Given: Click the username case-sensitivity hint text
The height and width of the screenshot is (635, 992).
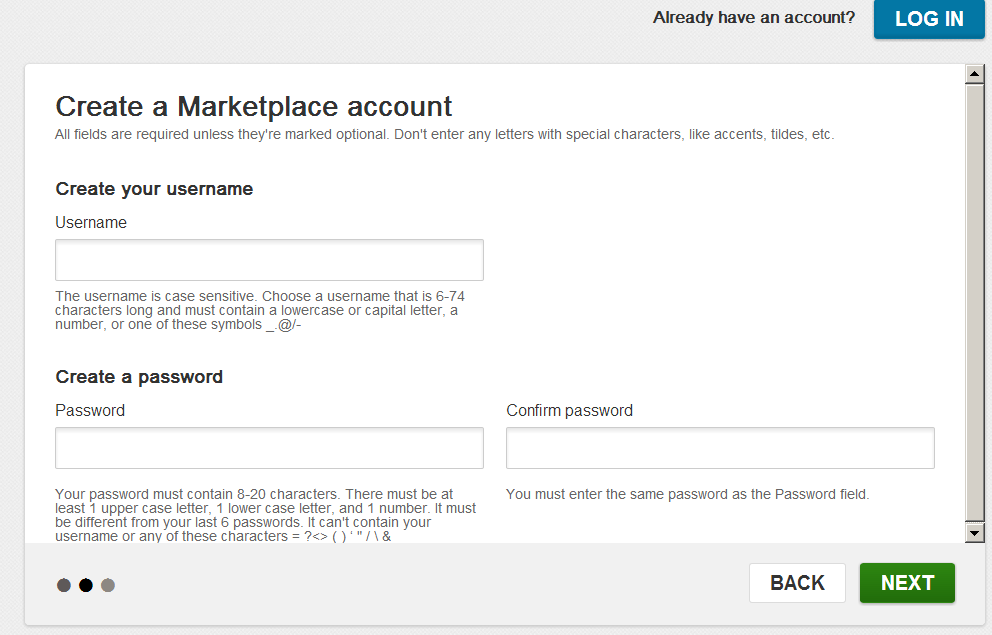Looking at the screenshot, I should click(x=260, y=310).
